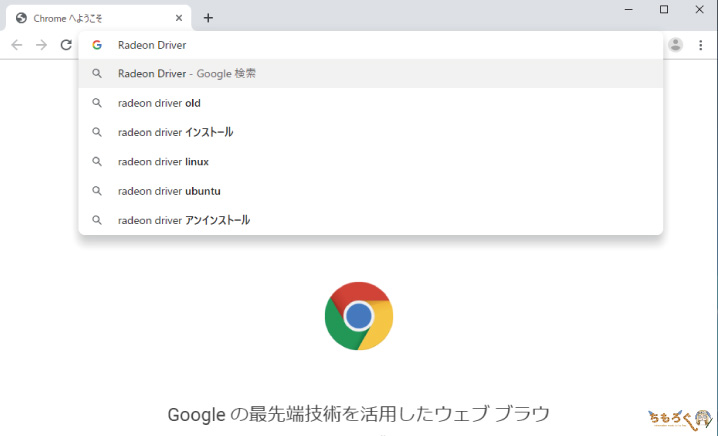
Task: Click the 'Google の最先端技術を活用した' heading text
Action: 359,414
